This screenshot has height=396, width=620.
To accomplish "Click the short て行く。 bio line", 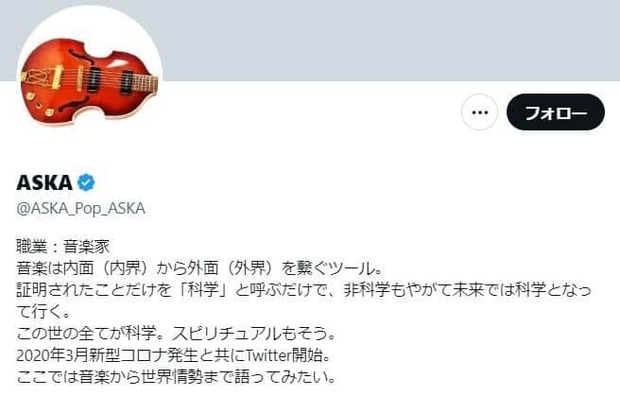I will coord(43,312).
